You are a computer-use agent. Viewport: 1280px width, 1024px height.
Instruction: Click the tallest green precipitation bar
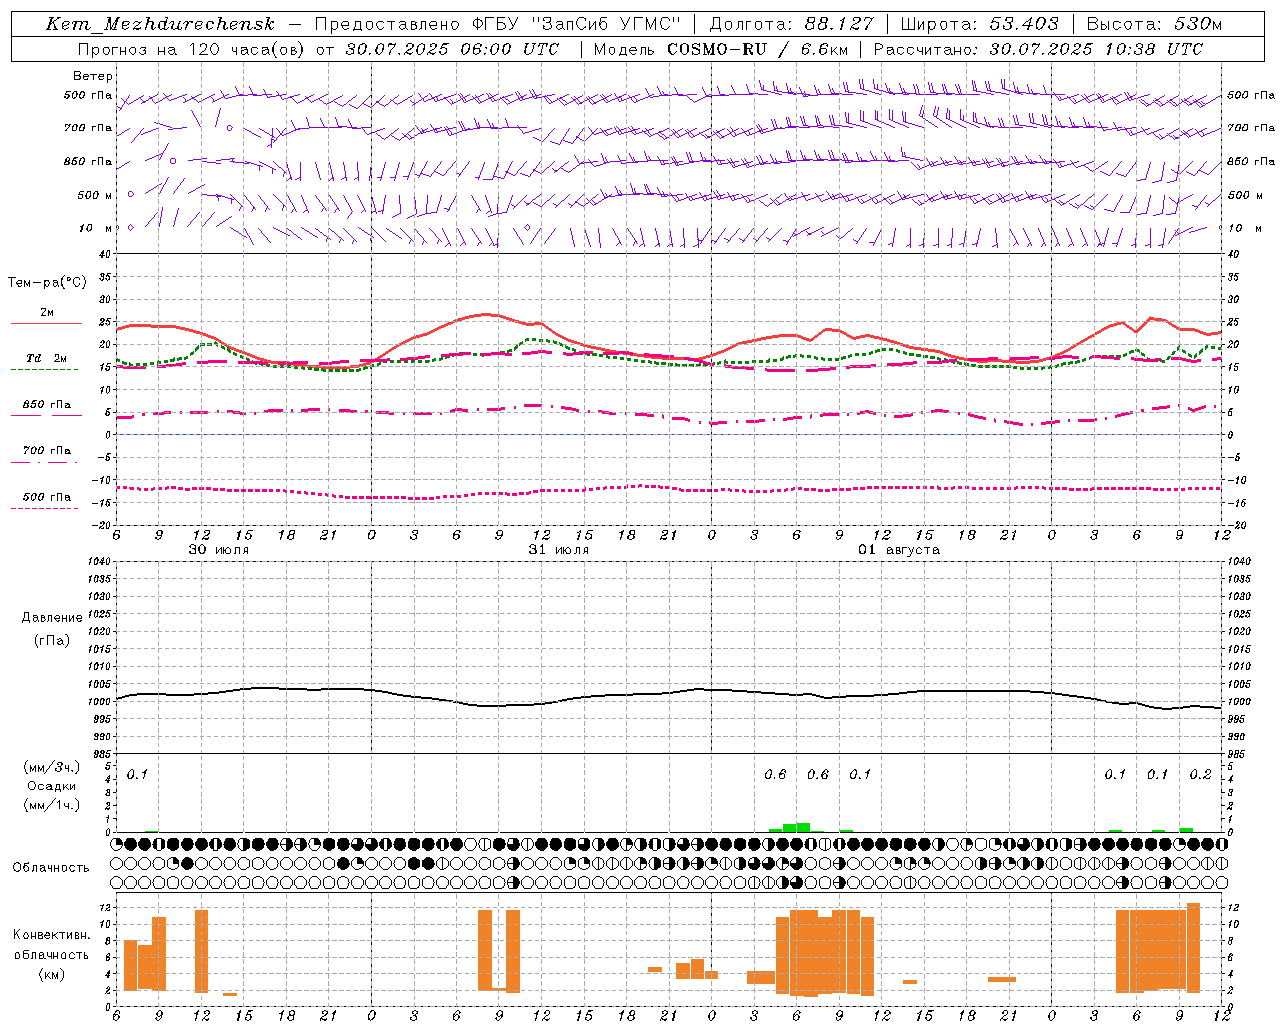(x=803, y=827)
